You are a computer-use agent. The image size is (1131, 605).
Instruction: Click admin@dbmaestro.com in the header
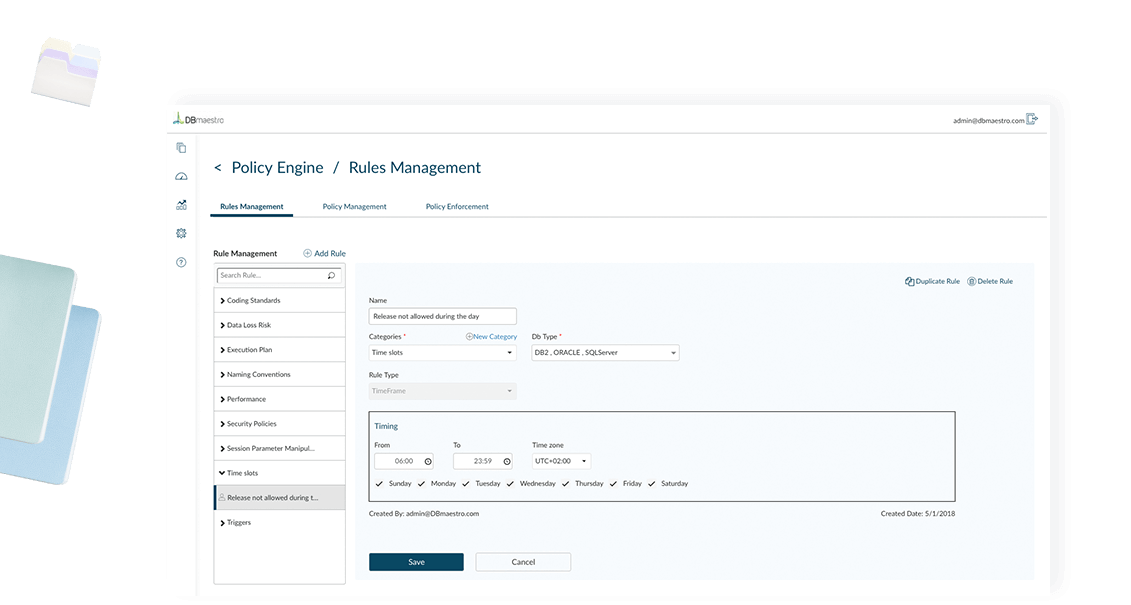click(x=988, y=120)
